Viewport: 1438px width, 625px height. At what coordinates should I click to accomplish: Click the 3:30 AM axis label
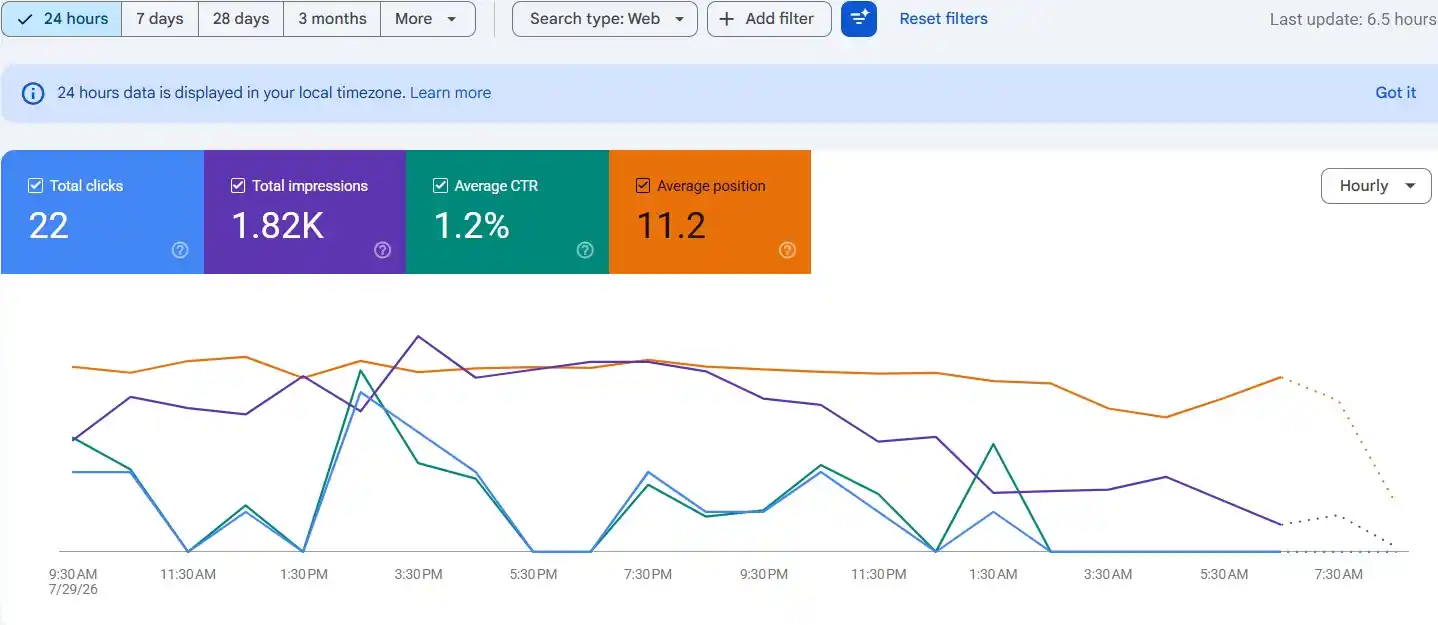(1108, 574)
